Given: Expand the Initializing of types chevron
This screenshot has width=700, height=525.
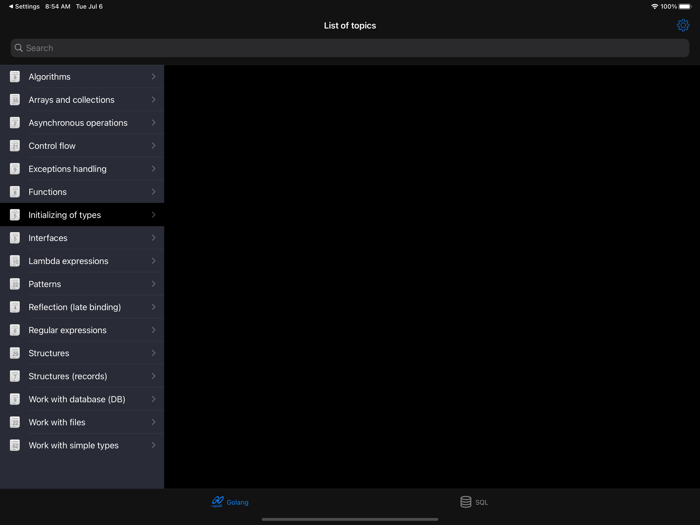Looking at the screenshot, I should [x=154, y=215].
